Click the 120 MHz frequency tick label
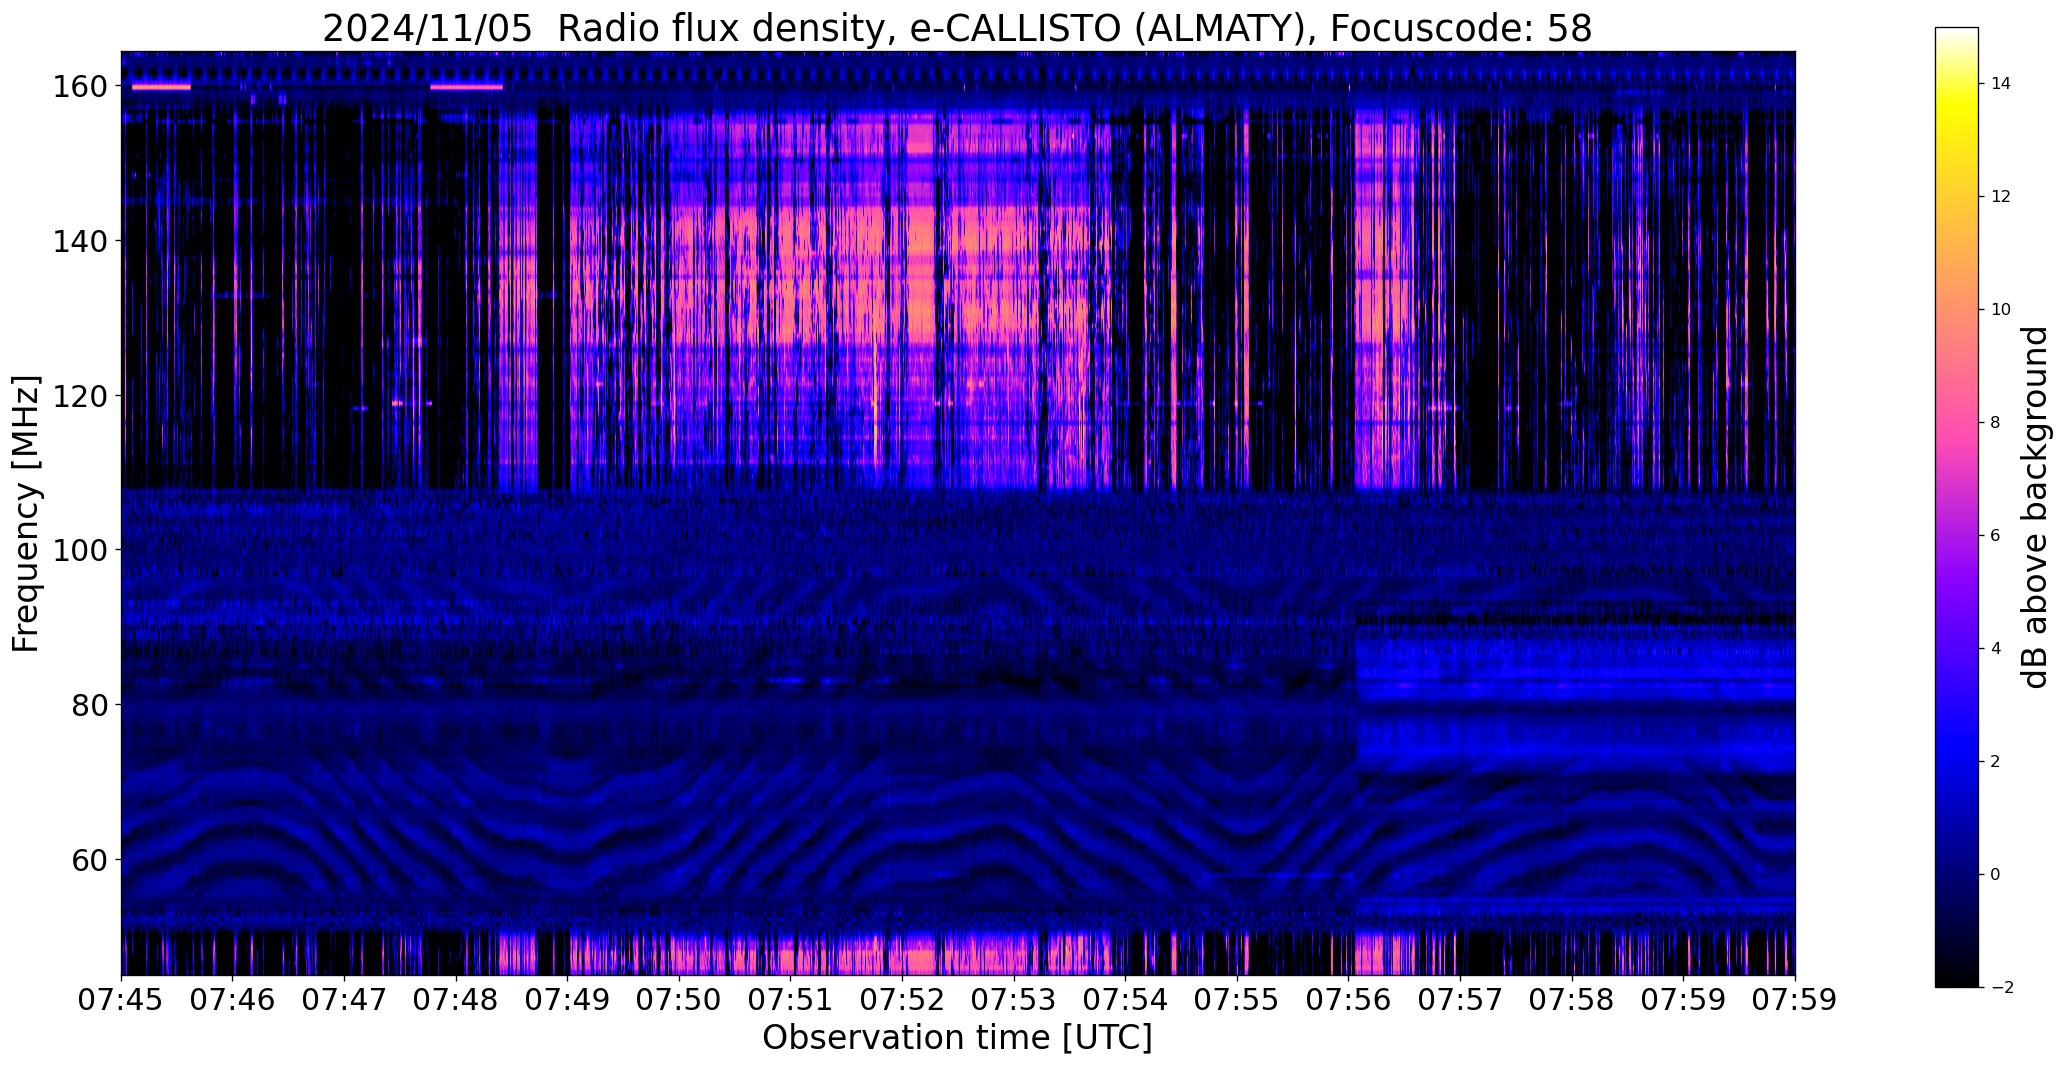The height and width of the screenshot is (1067, 2066). point(82,396)
